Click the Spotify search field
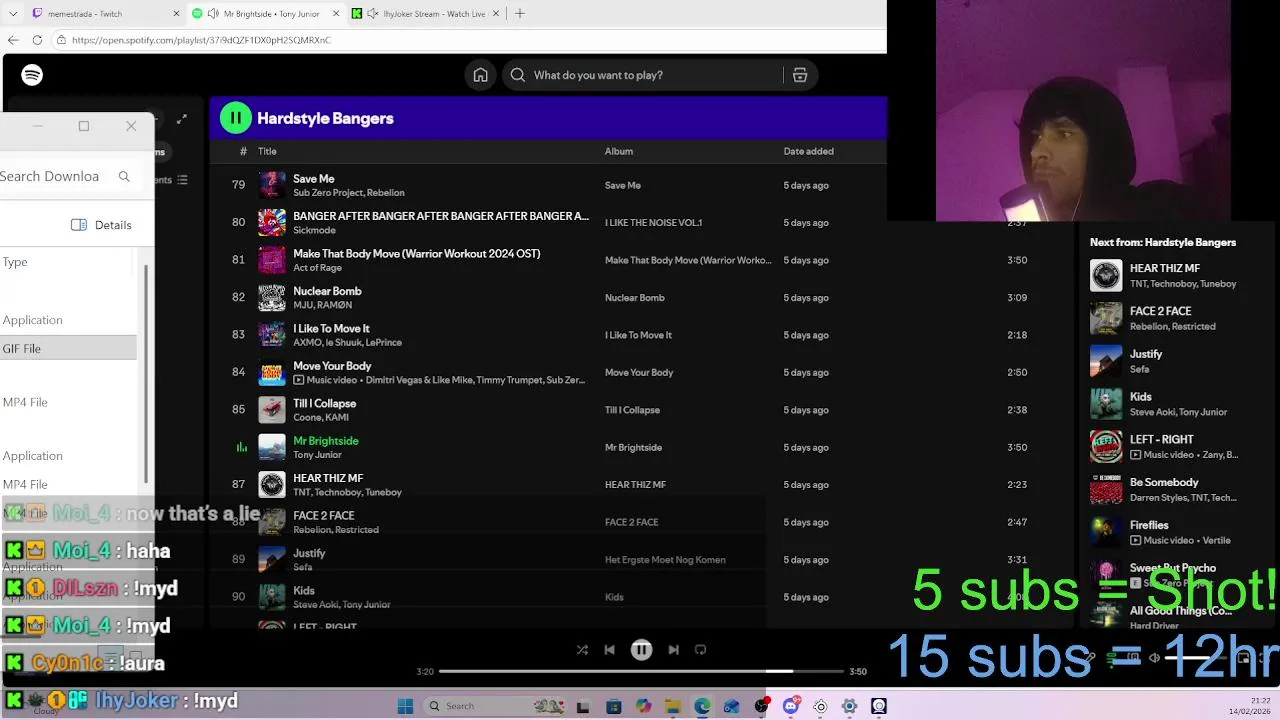1280x720 pixels. 644,75
